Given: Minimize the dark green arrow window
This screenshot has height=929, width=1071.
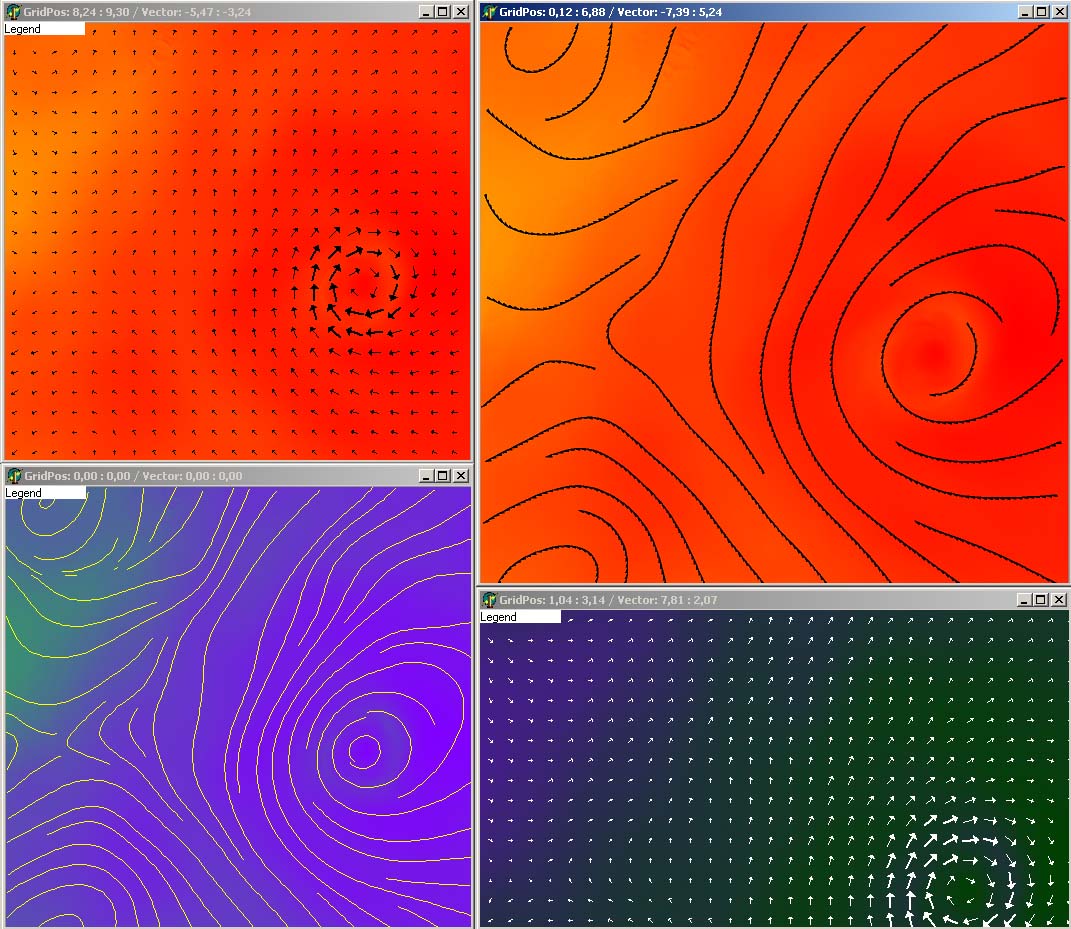Looking at the screenshot, I should [1025, 600].
